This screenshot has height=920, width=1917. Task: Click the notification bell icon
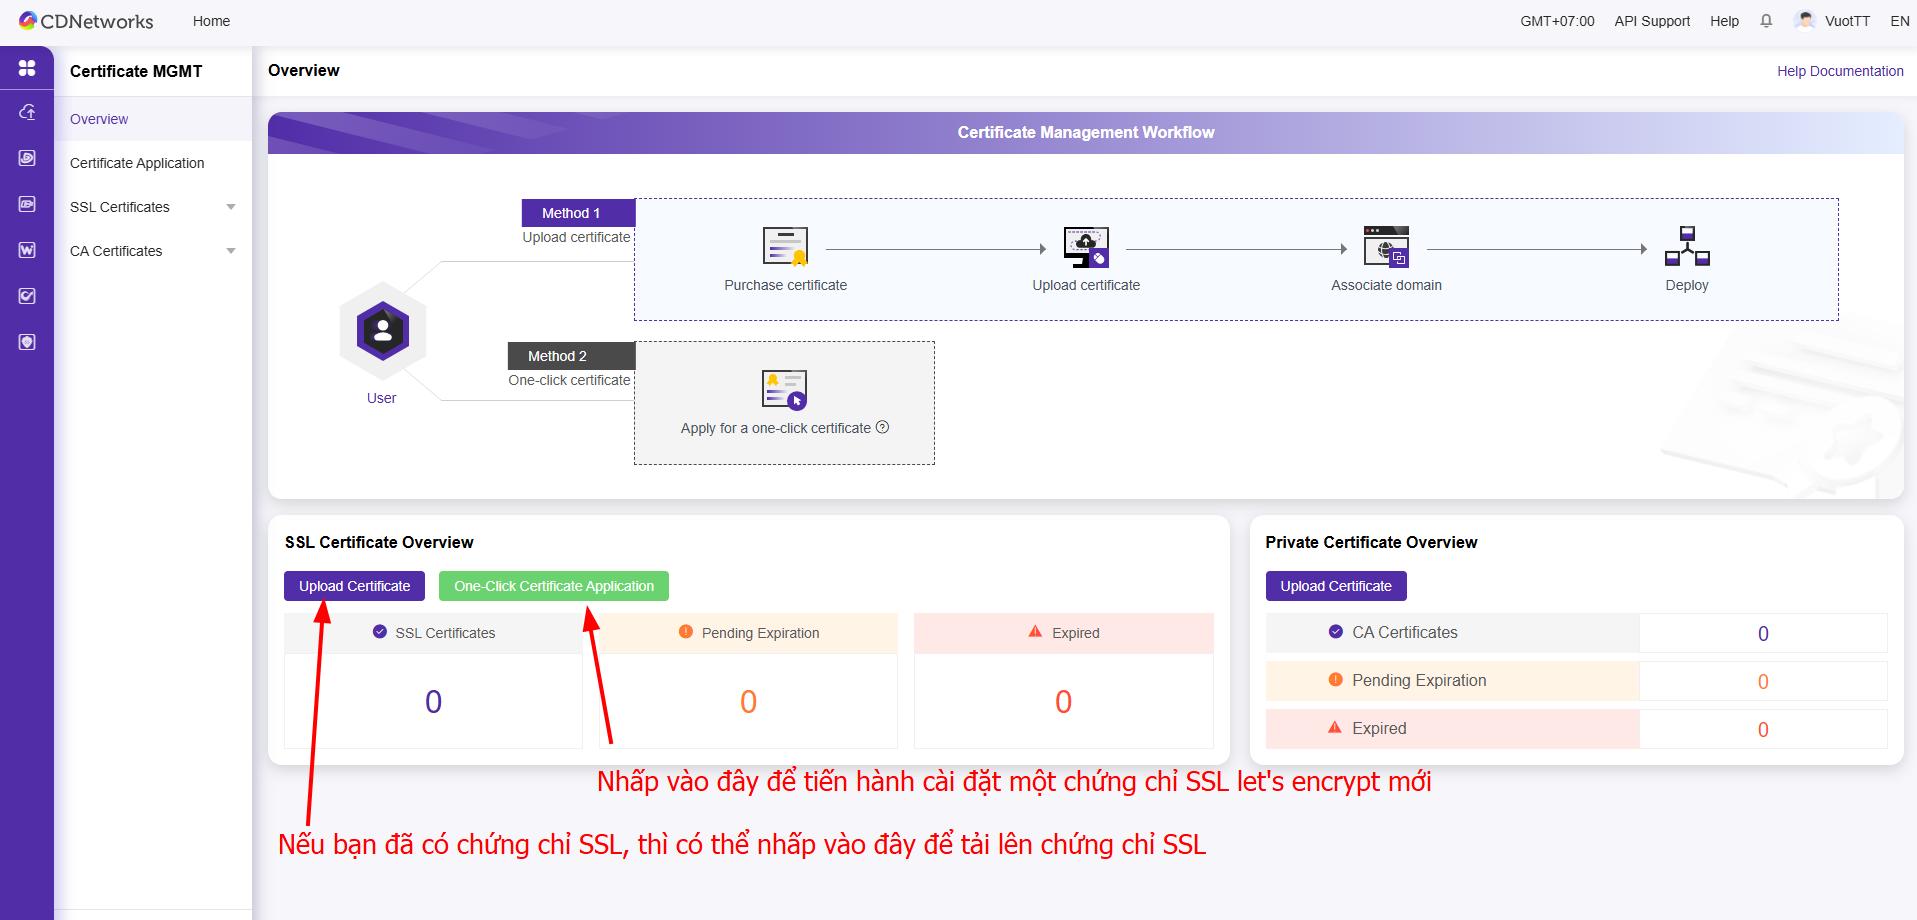coord(1766,21)
